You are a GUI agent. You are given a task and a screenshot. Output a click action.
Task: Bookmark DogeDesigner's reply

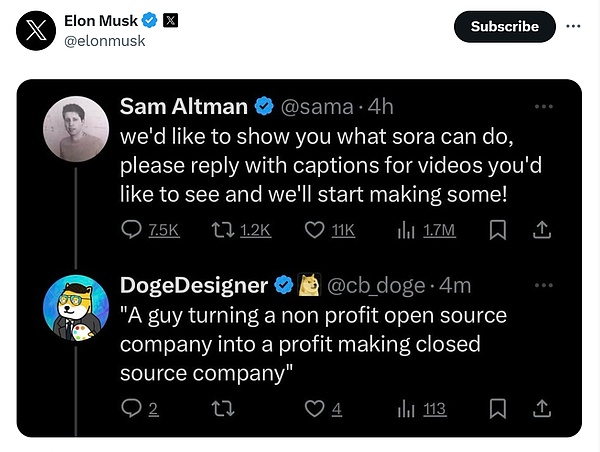pos(497,408)
